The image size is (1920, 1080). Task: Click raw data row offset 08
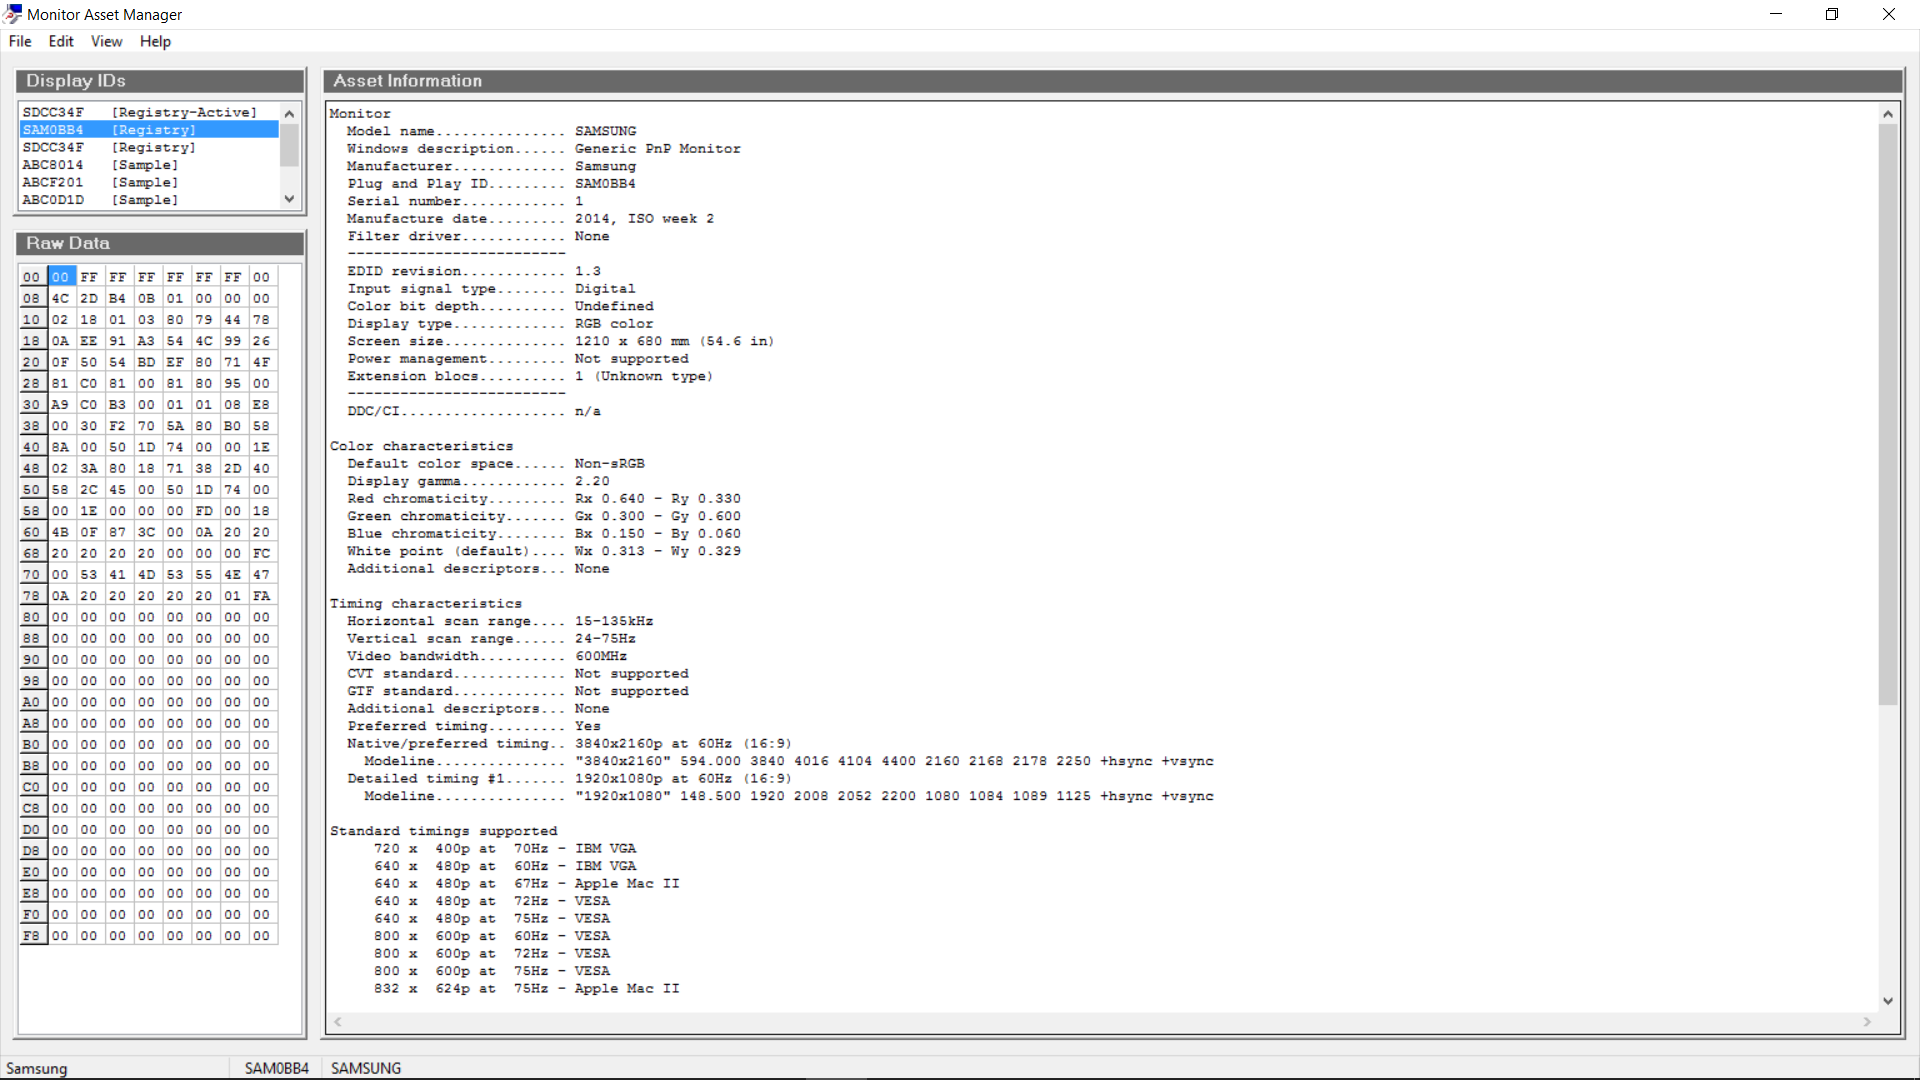(x=32, y=298)
